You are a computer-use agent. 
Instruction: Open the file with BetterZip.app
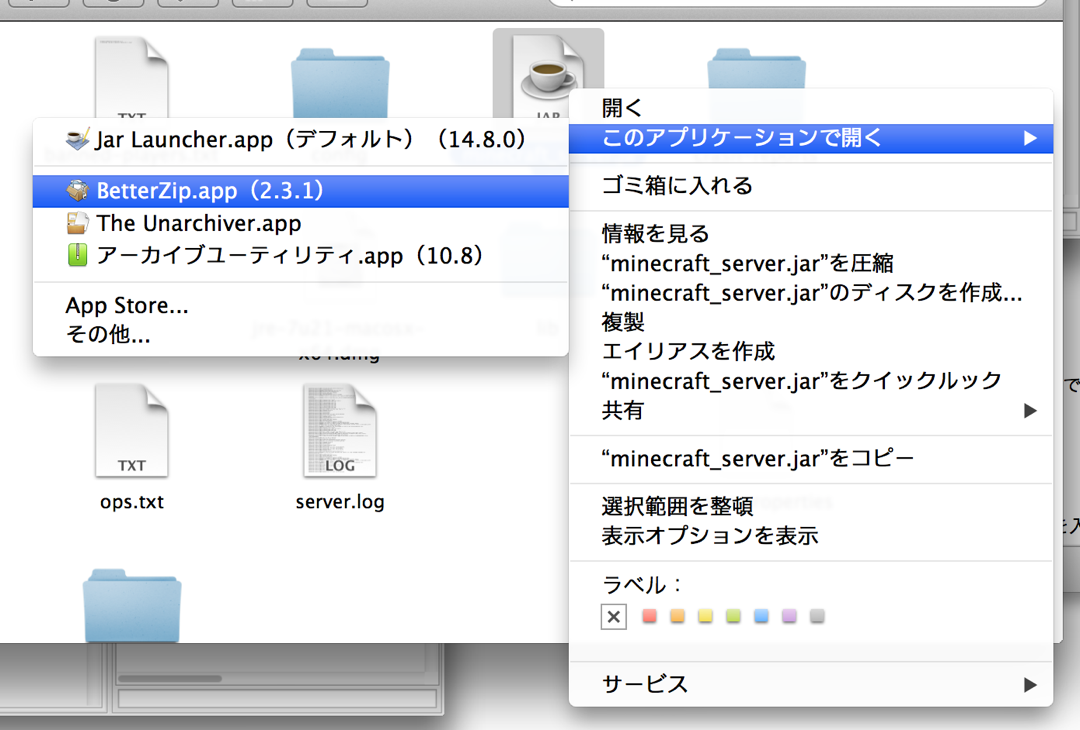(300, 191)
